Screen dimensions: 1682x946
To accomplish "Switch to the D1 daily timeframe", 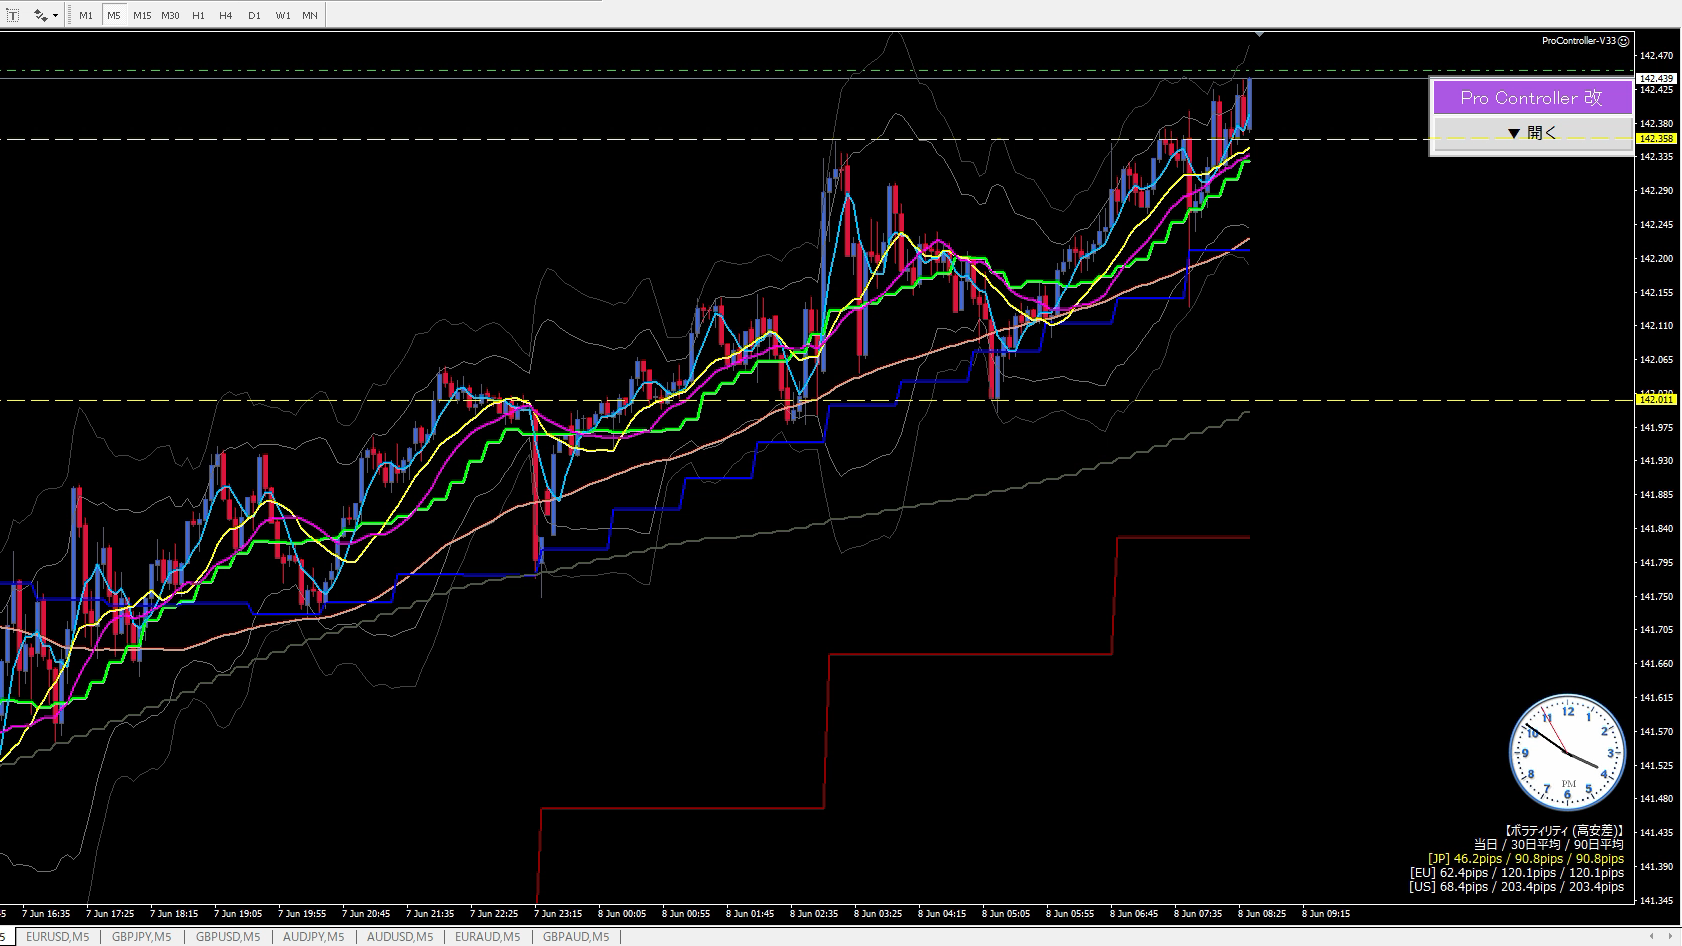I will (254, 15).
